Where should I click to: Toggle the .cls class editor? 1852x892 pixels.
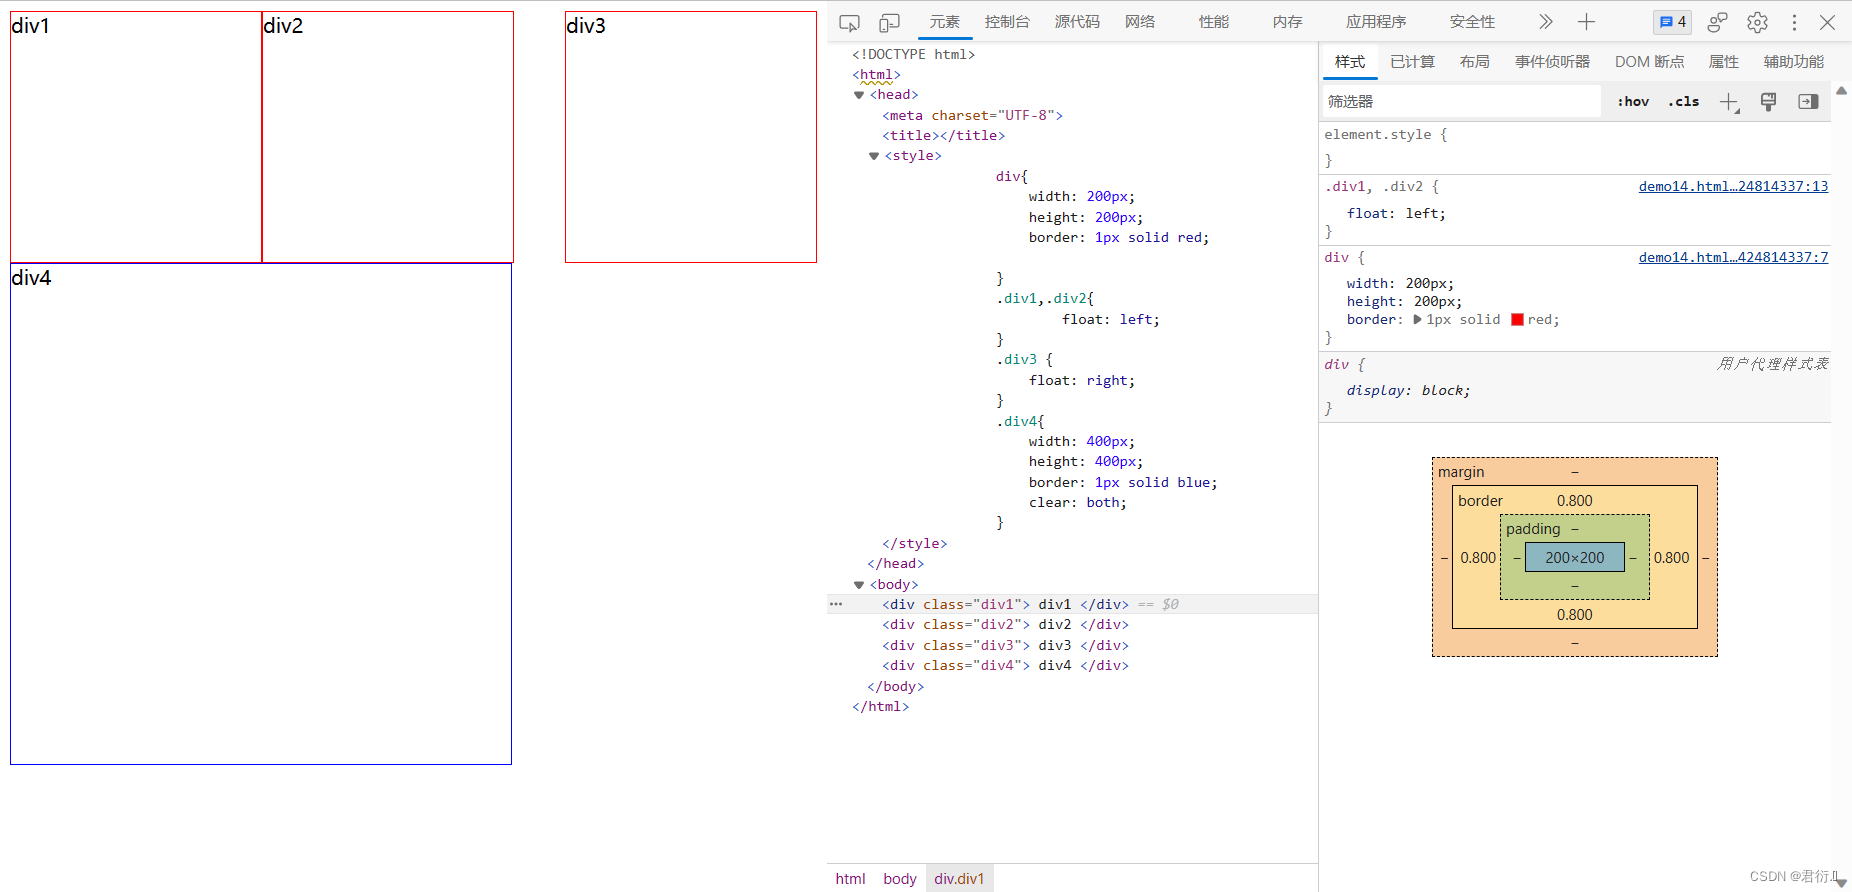point(1684,102)
